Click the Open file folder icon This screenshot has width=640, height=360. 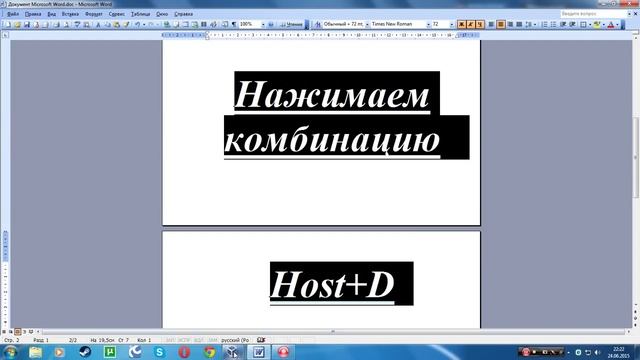click(x=17, y=24)
